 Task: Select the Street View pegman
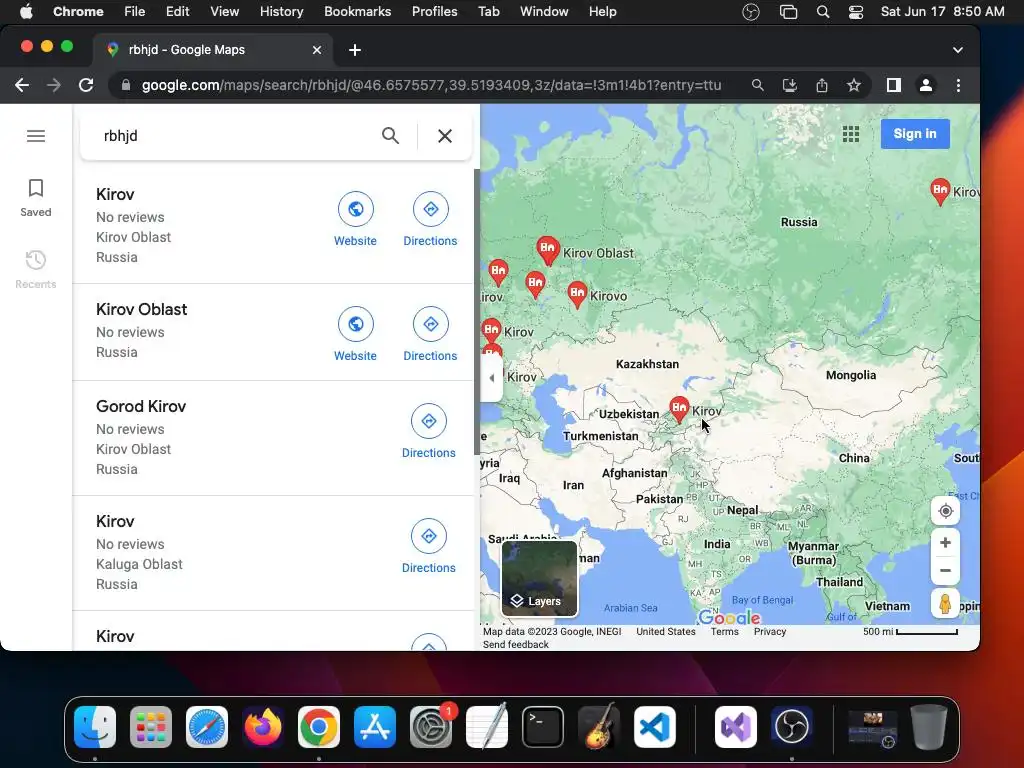click(x=945, y=603)
